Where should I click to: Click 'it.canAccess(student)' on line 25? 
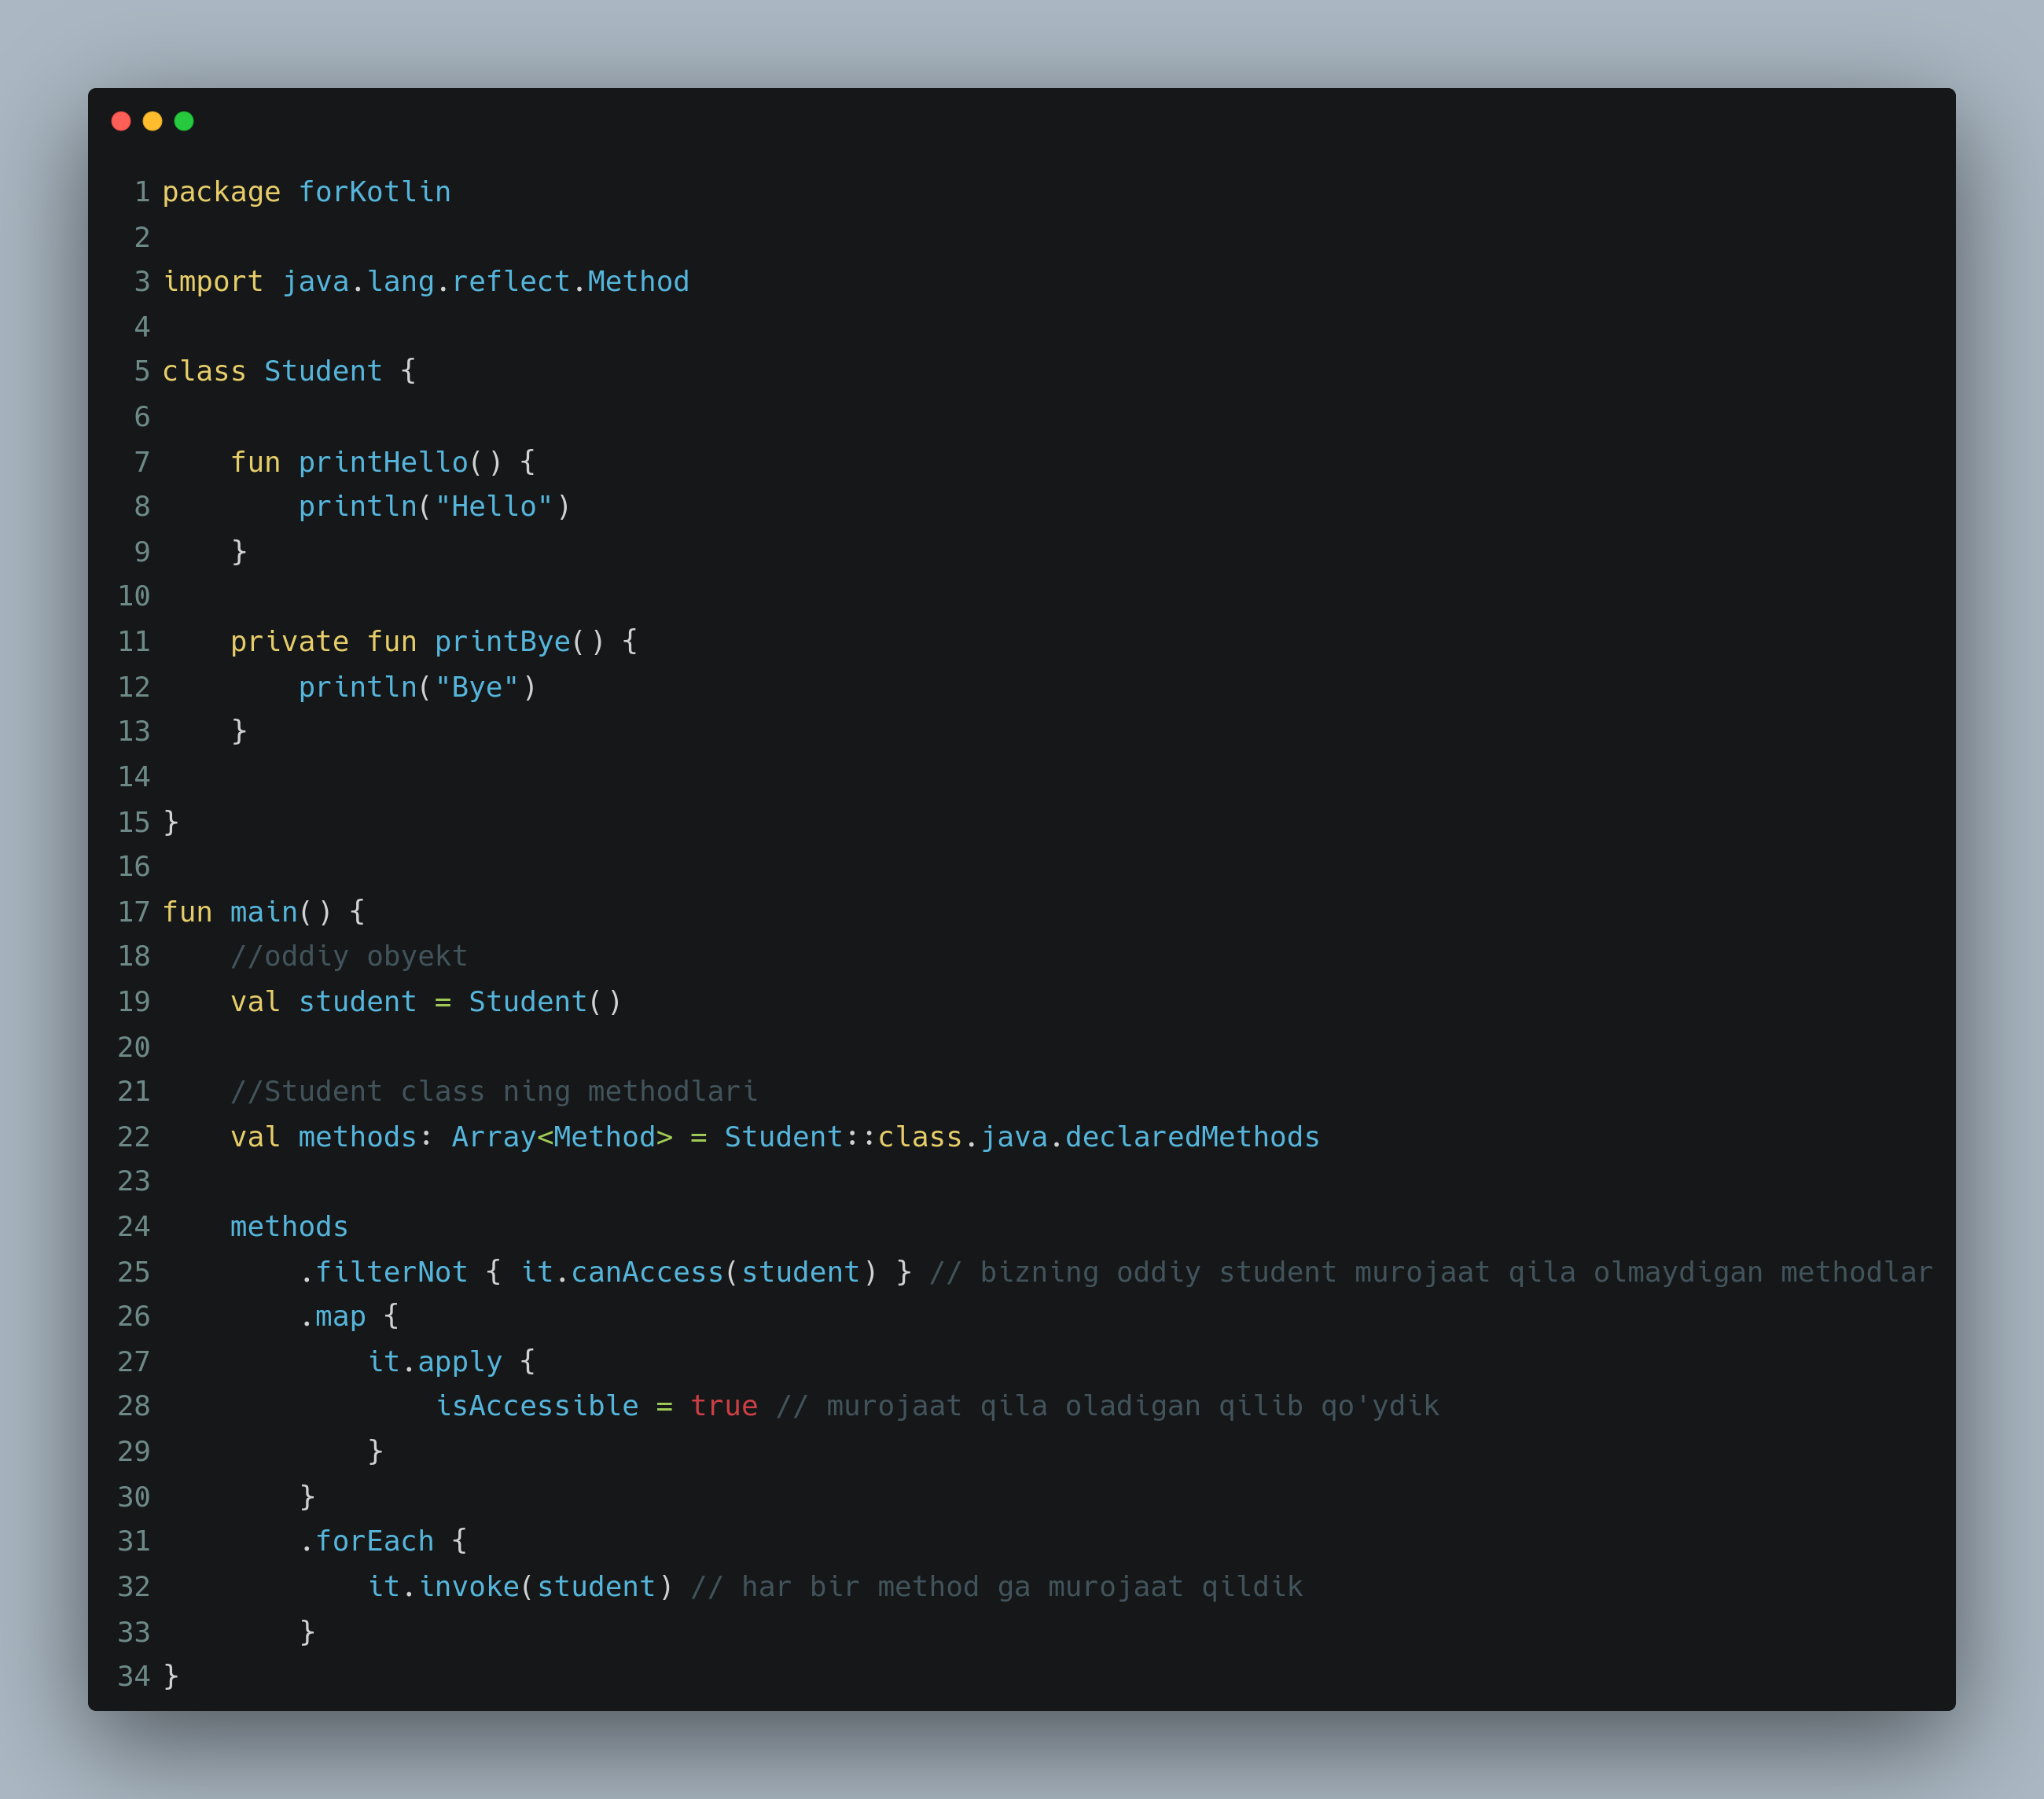[x=699, y=1272]
